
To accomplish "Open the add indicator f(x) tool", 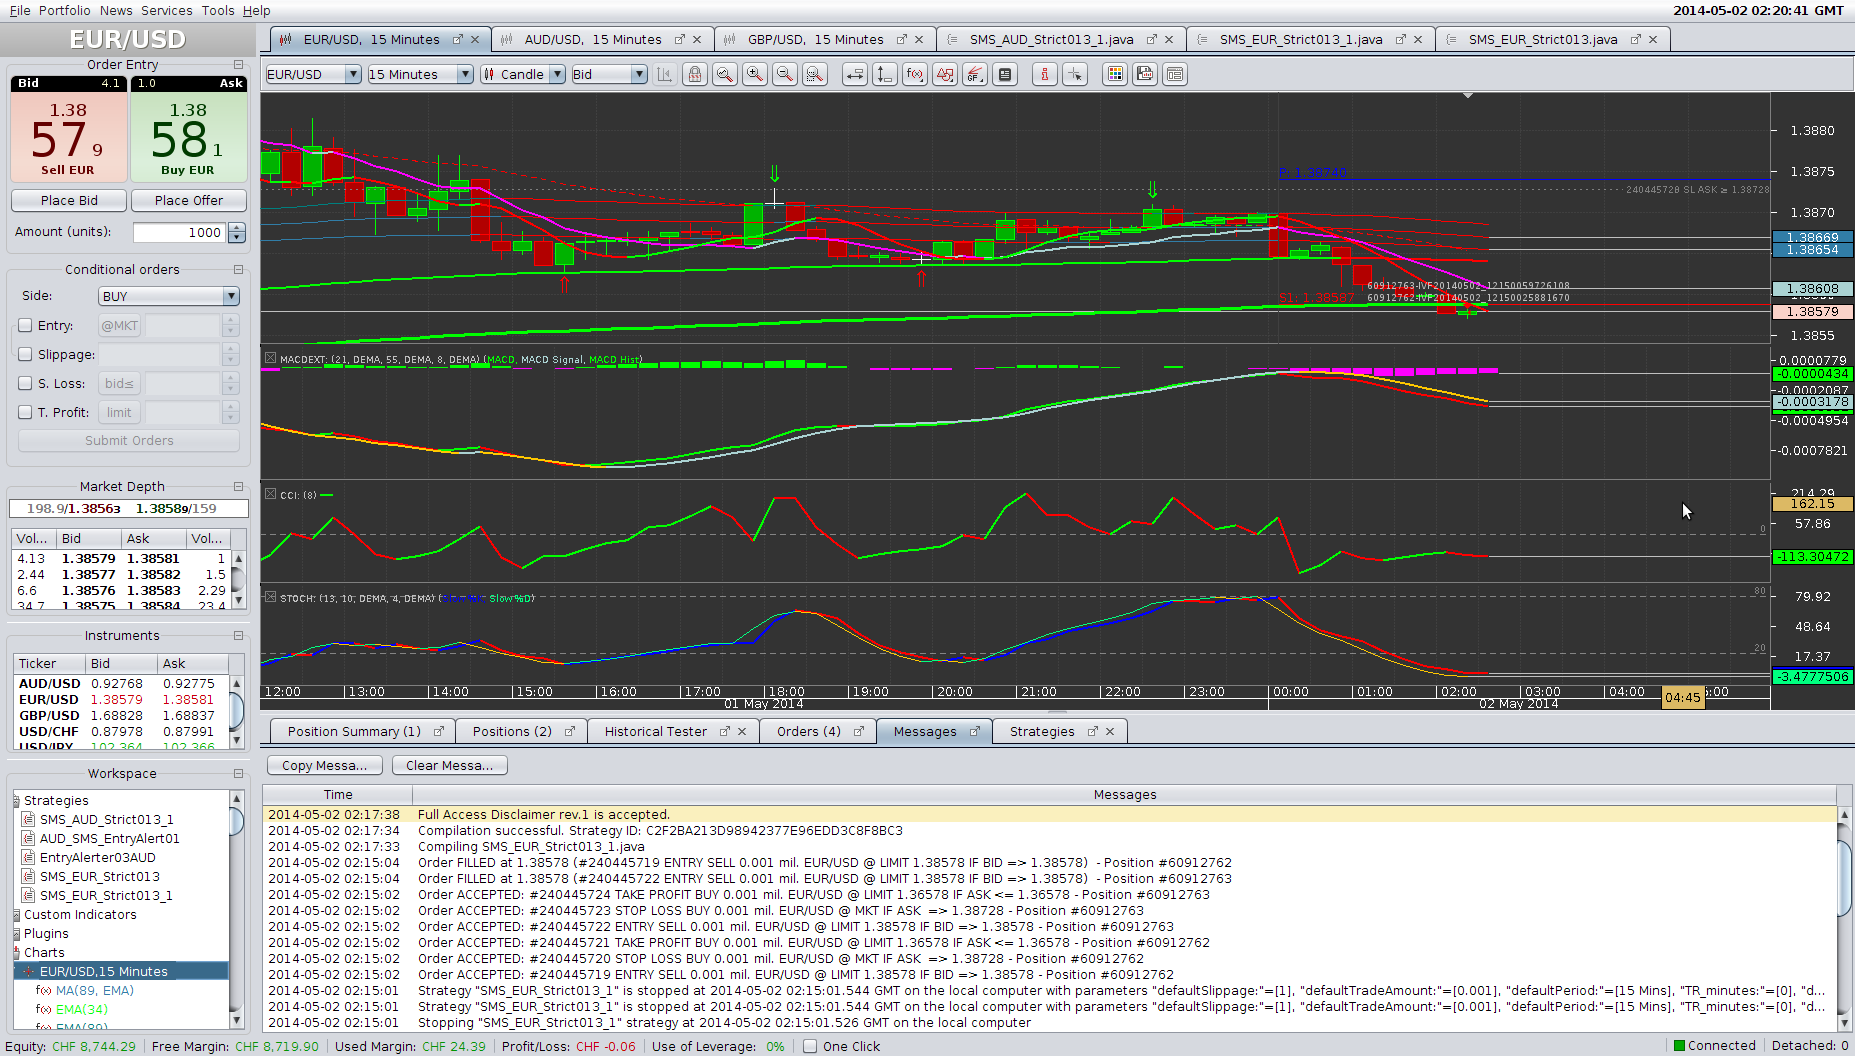I will (x=915, y=74).
